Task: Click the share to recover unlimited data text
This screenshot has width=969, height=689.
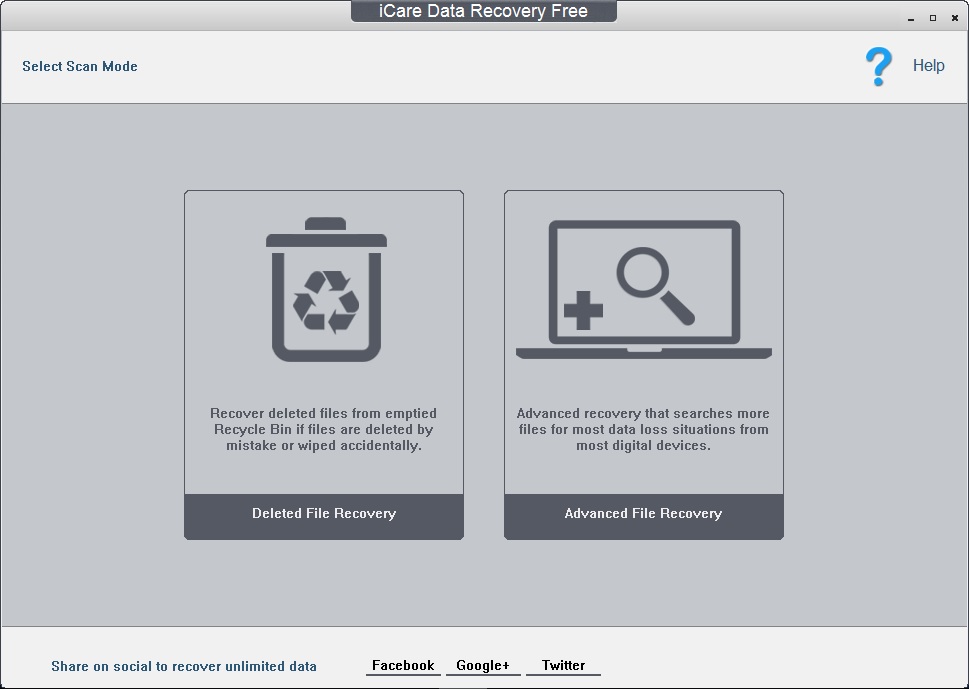Action: pyautogui.click(x=184, y=666)
